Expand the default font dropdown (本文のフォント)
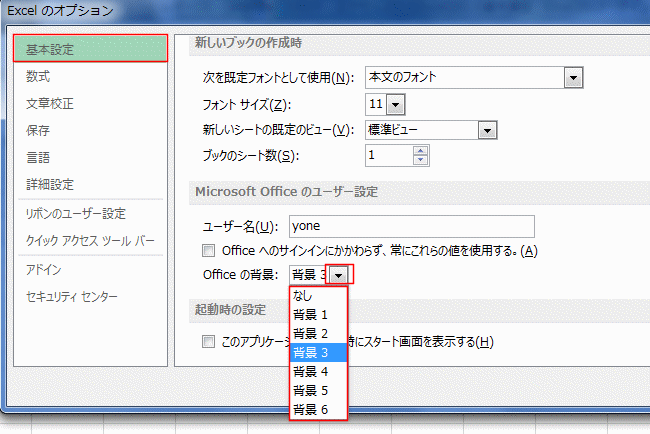 pyautogui.click(x=573, y=78)
